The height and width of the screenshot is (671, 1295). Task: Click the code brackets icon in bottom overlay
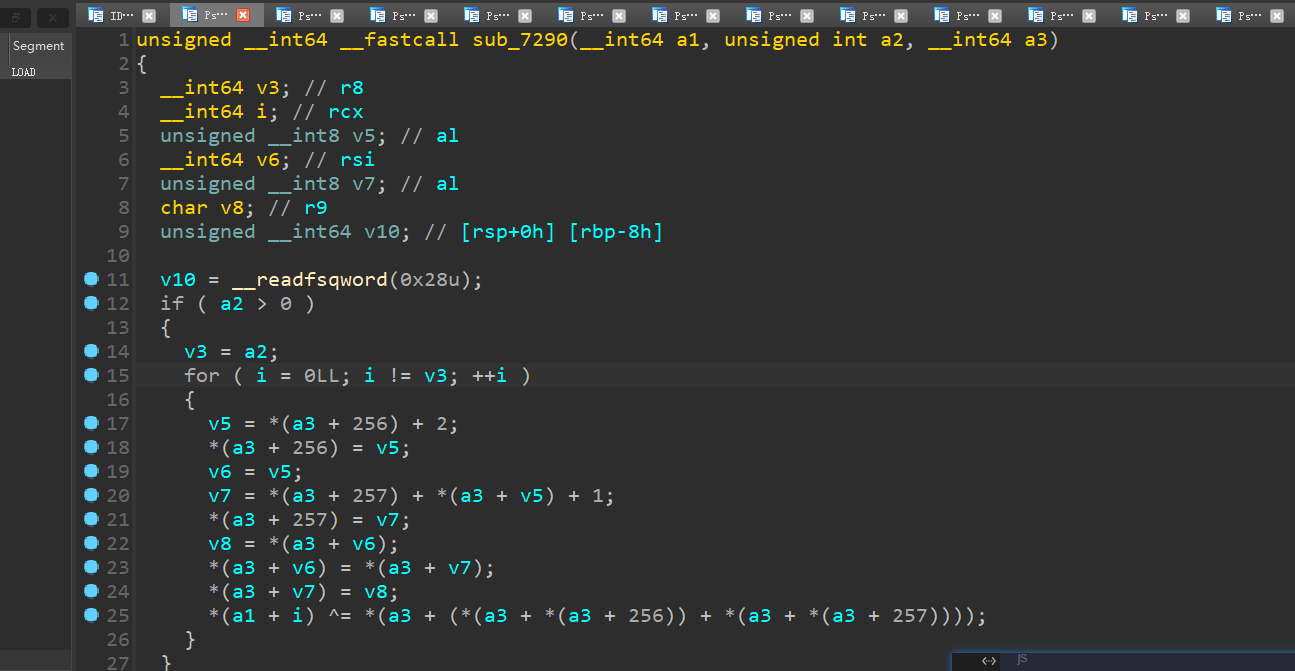988,660
